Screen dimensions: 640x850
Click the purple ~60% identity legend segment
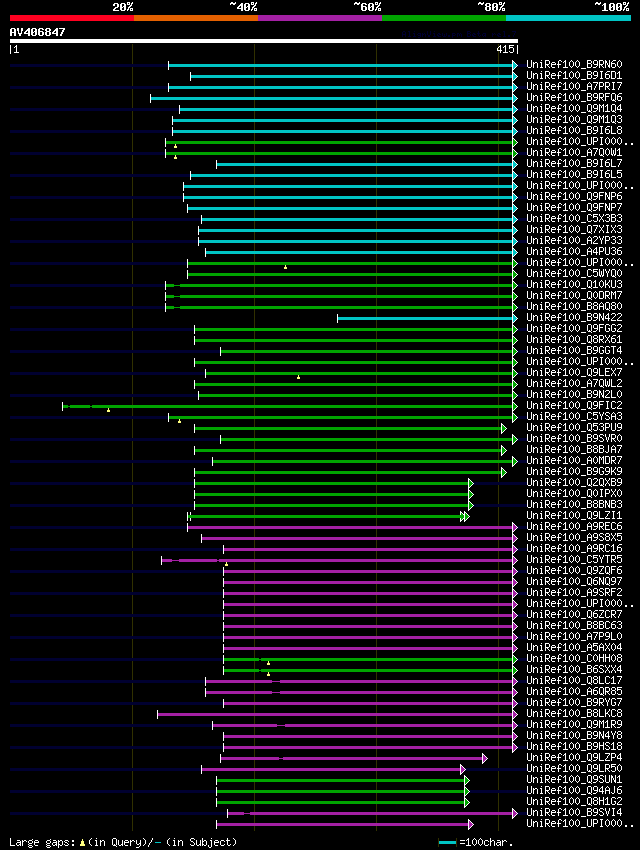point(320,18)
